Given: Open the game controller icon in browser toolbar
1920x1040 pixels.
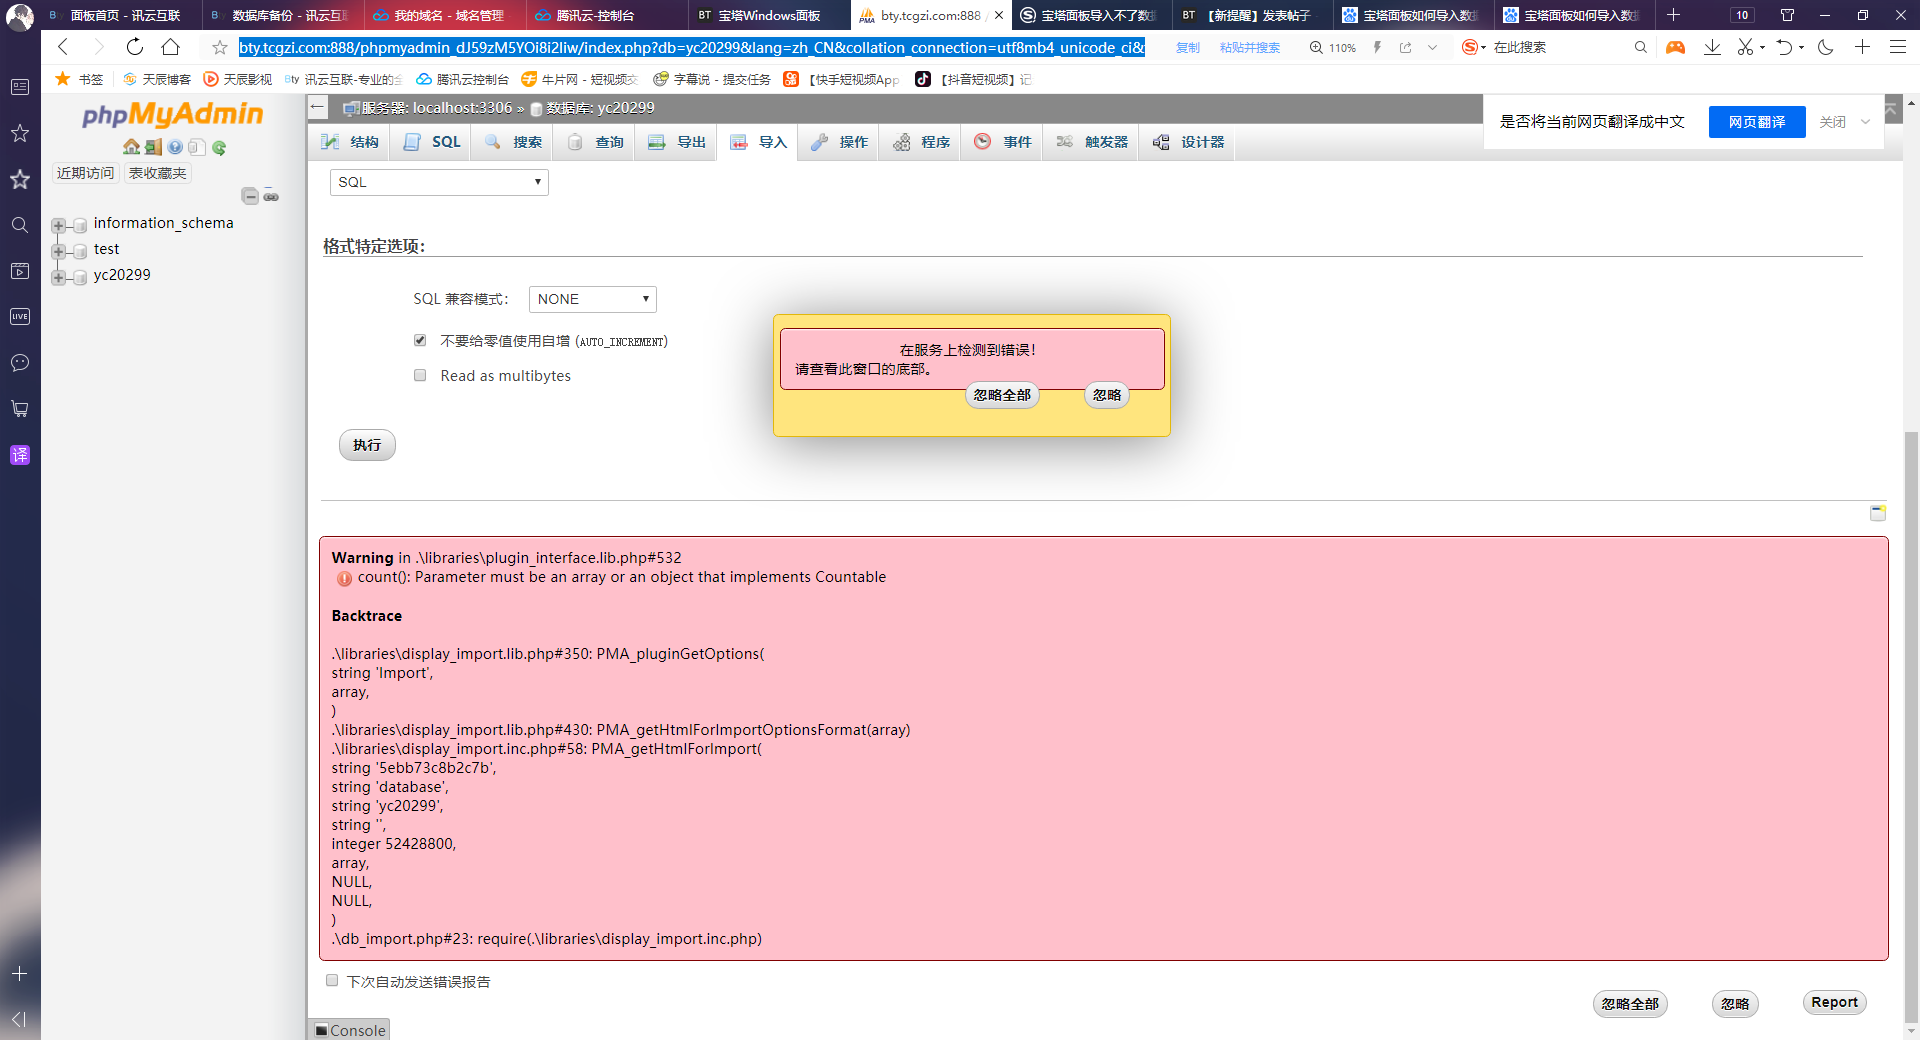Looking at the screenshot, I should (x=1675, y=47).
